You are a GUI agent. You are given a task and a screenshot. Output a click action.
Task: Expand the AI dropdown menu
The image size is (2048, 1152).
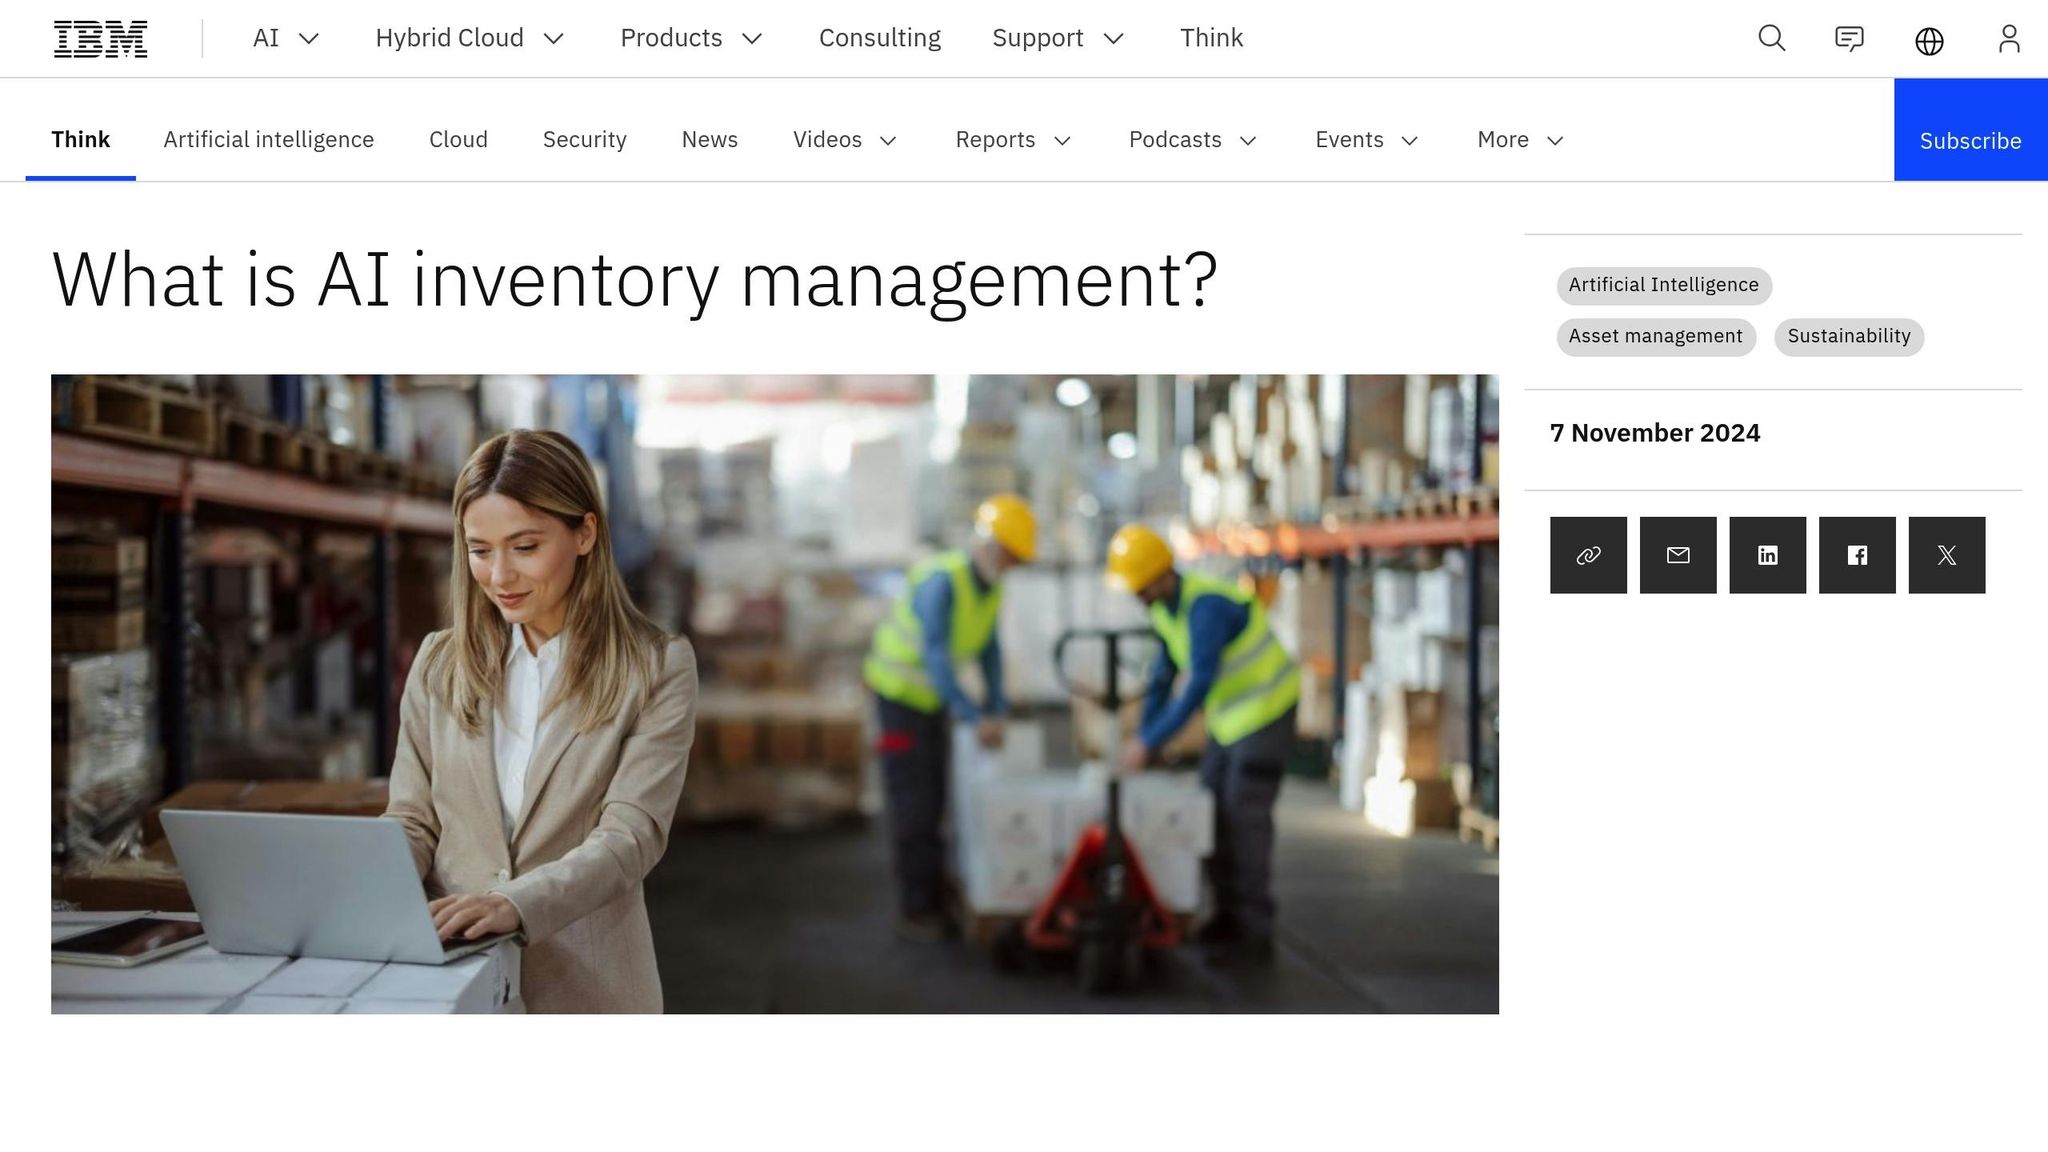click(x=286, y=38)
